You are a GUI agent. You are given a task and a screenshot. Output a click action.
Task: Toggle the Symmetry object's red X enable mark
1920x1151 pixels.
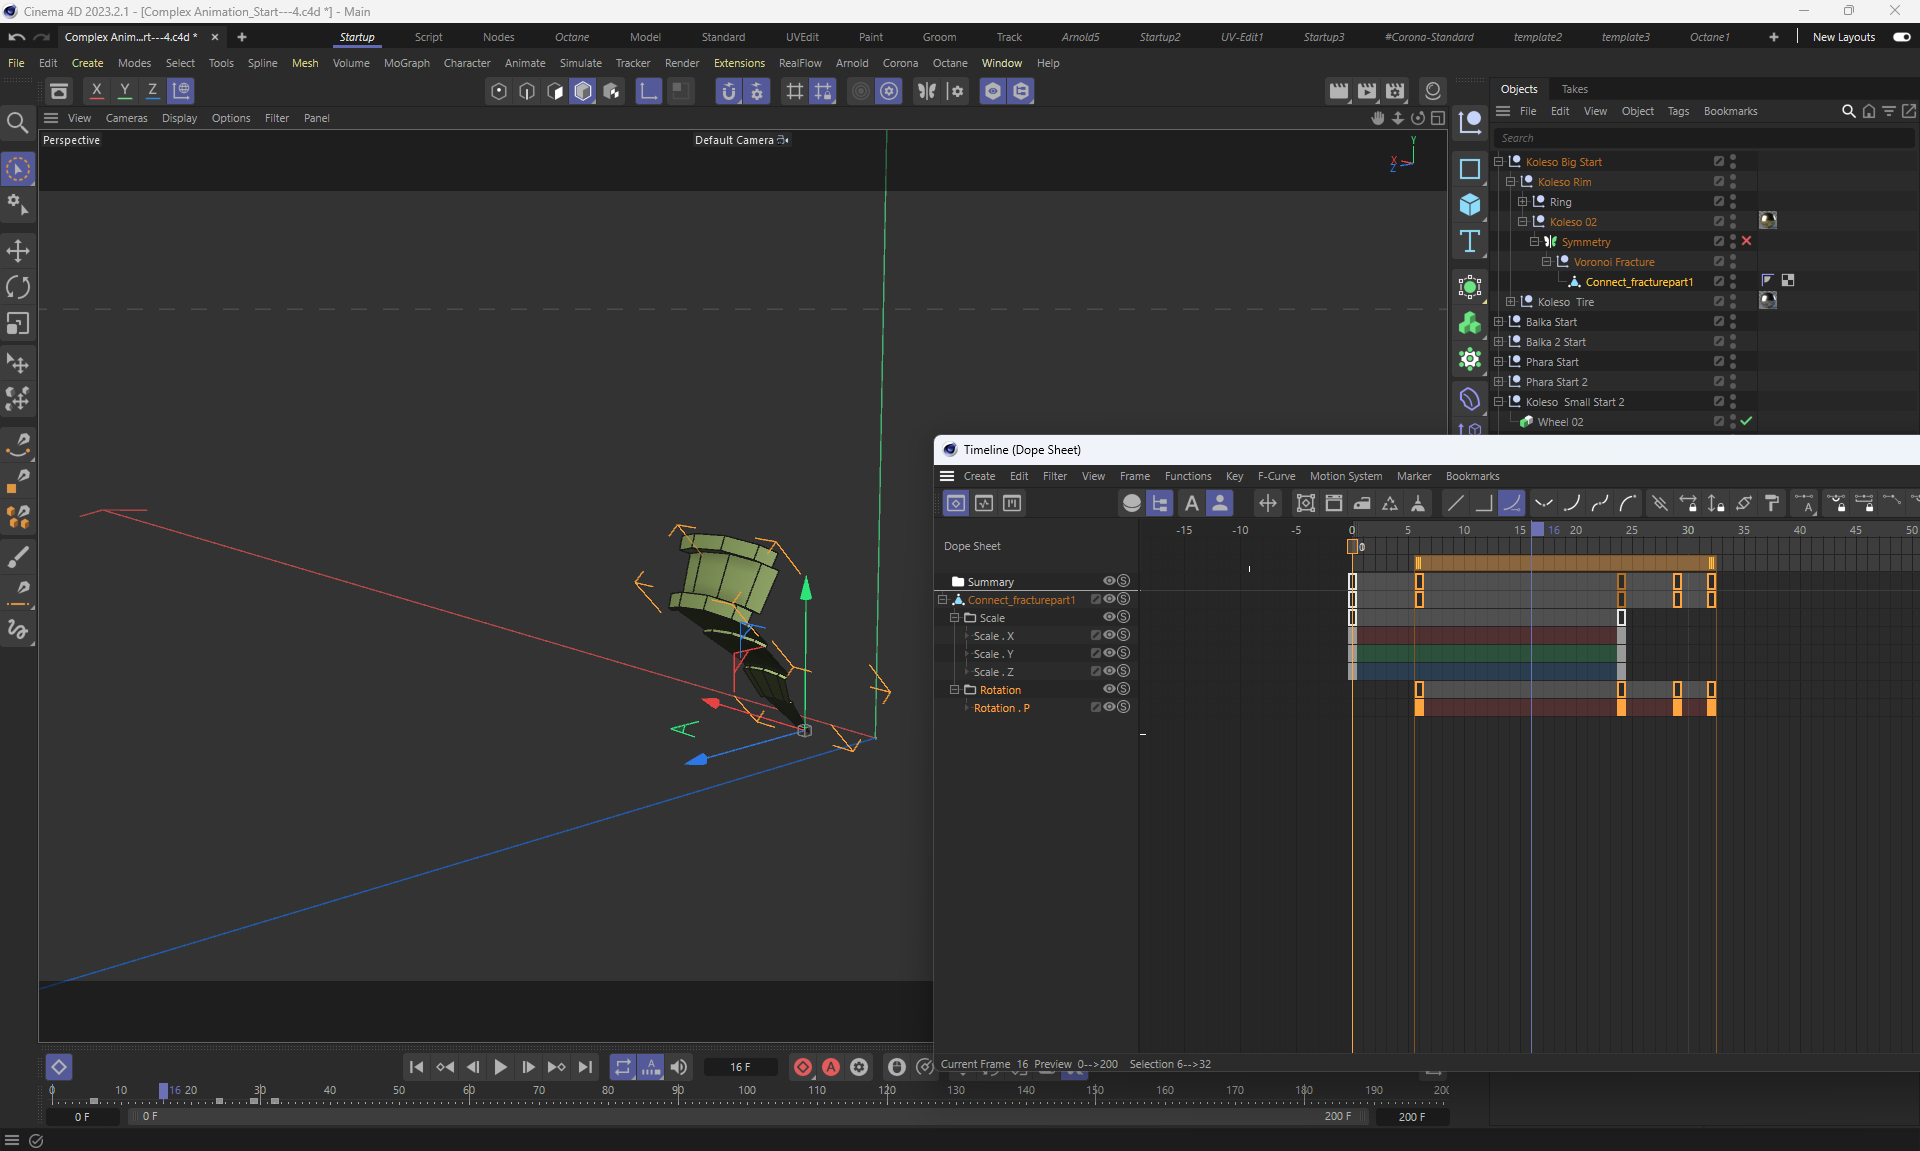pos(1746,241)
